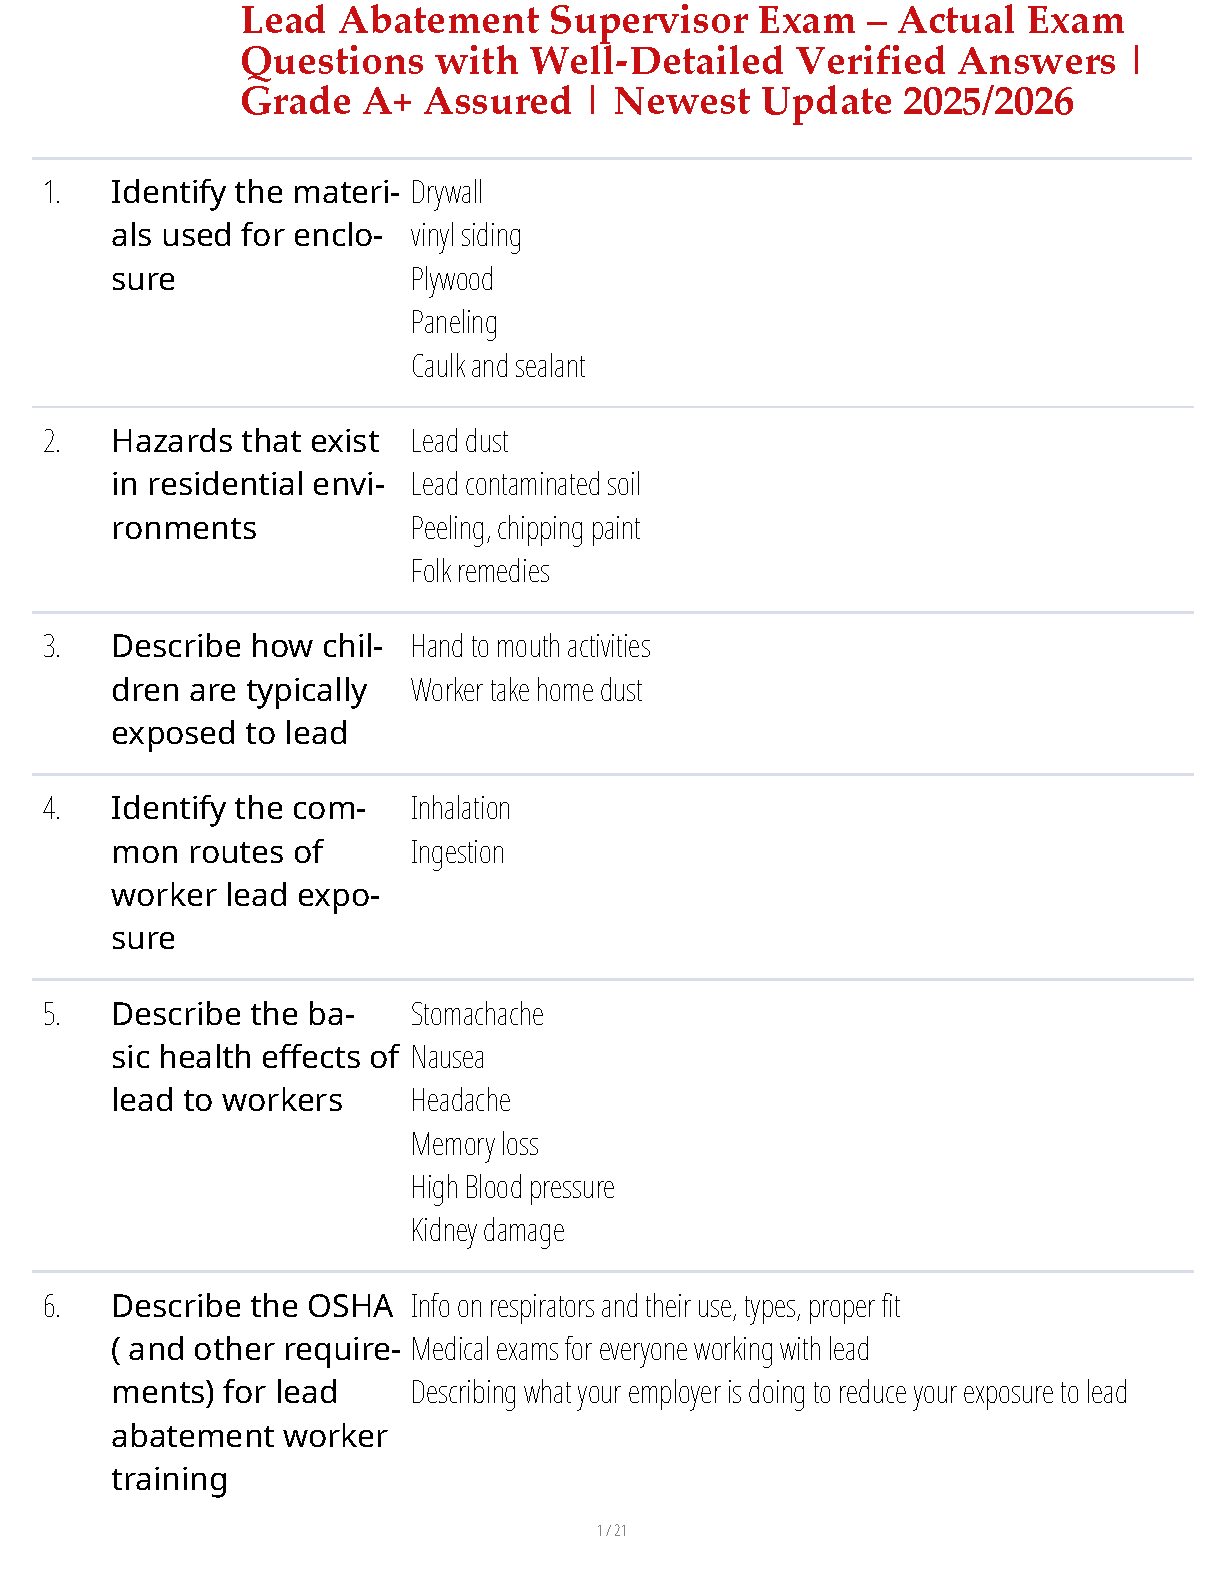Select the 'vinyl siding' answer text
This screenshot has width=1224, height=1584.
pos(466,236)
